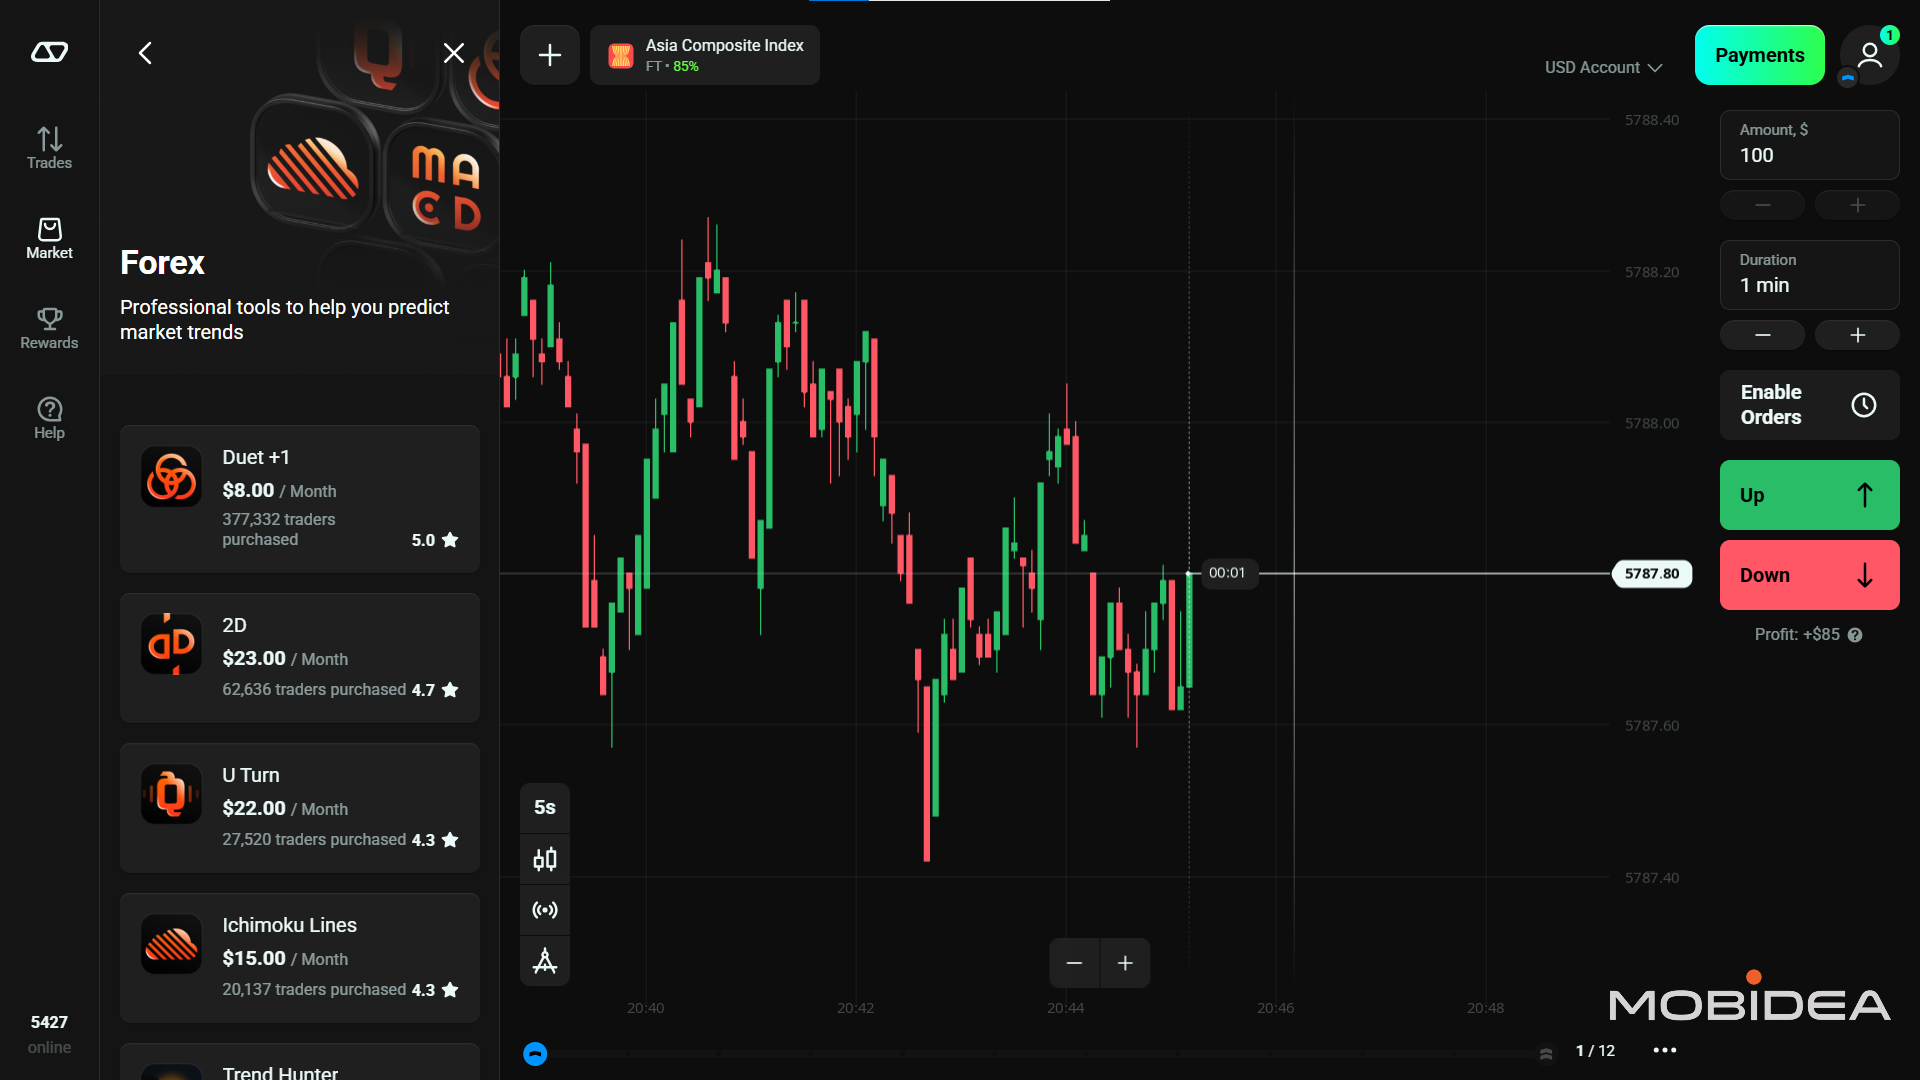
Task: Select the candlestick chart type icon
Action: (x=545, y=858)
